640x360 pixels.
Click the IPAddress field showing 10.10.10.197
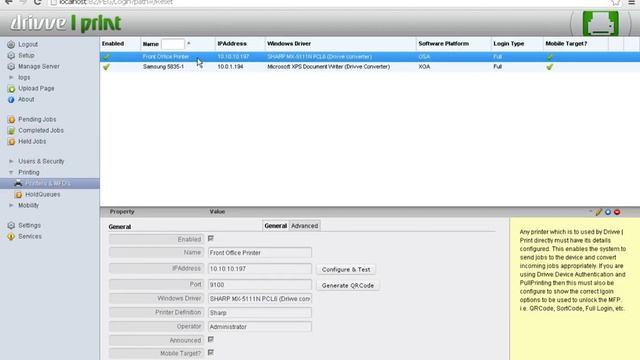pos(260,269)
